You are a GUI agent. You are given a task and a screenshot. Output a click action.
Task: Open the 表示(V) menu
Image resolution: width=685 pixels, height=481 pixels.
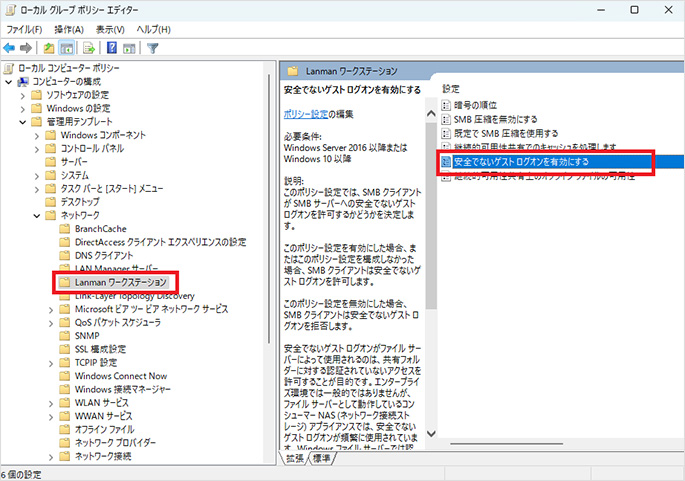[112, 28]
